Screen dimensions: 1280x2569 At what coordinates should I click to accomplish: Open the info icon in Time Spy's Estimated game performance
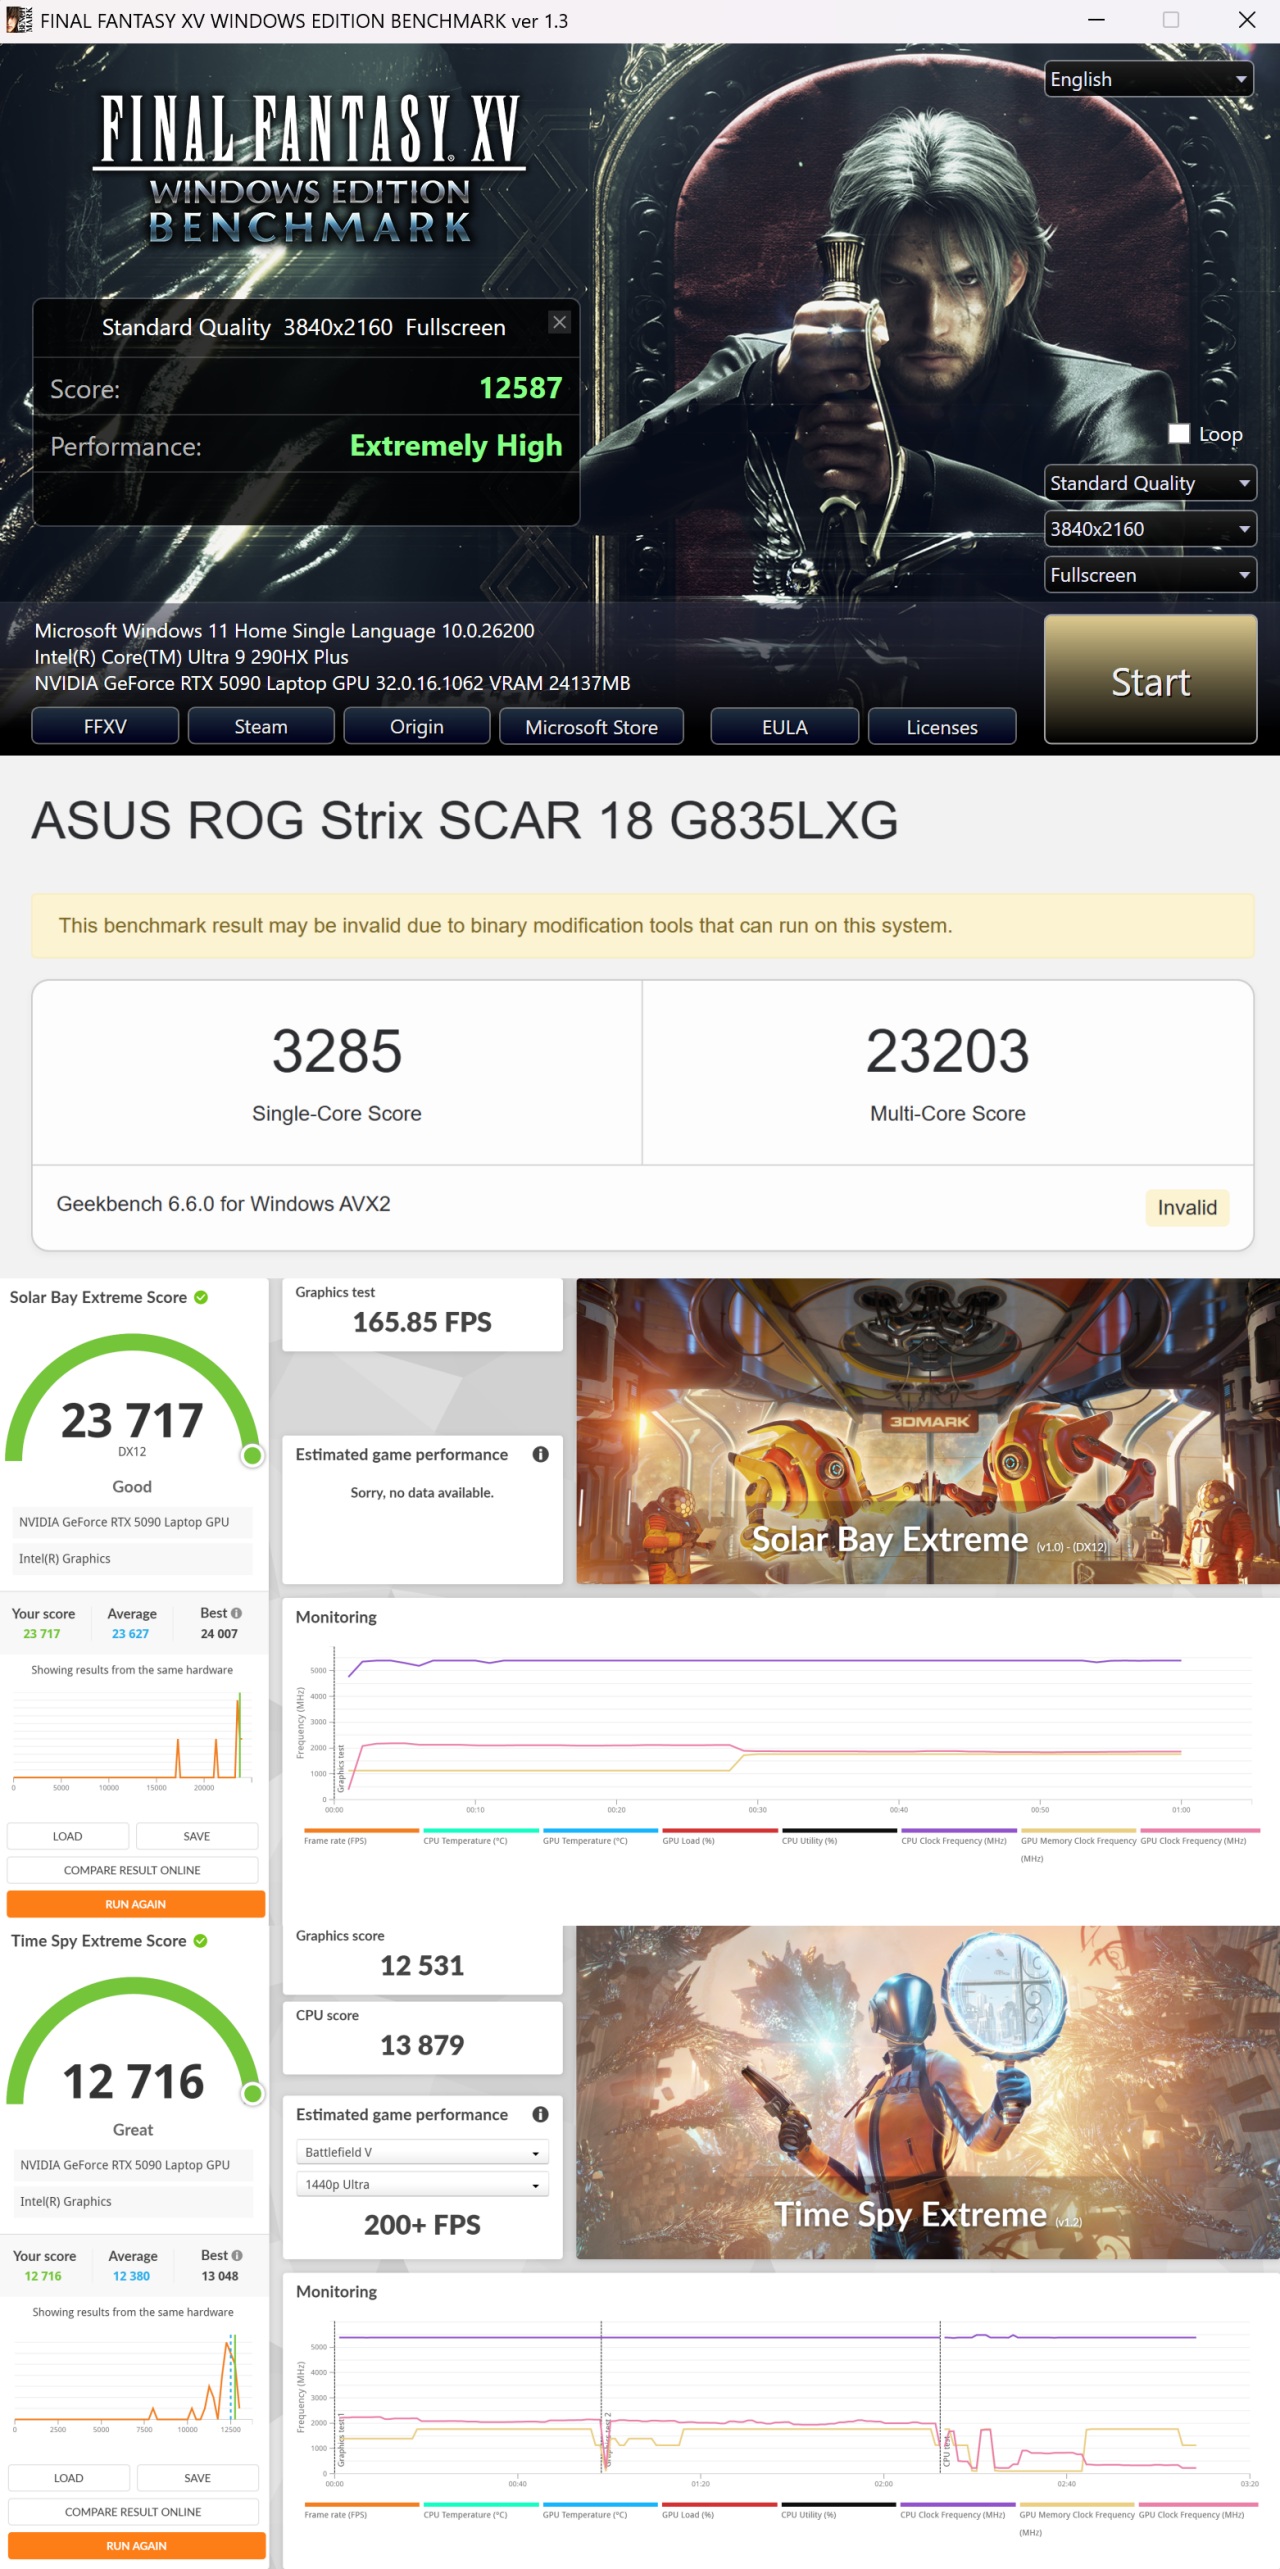coord(540,2114)
